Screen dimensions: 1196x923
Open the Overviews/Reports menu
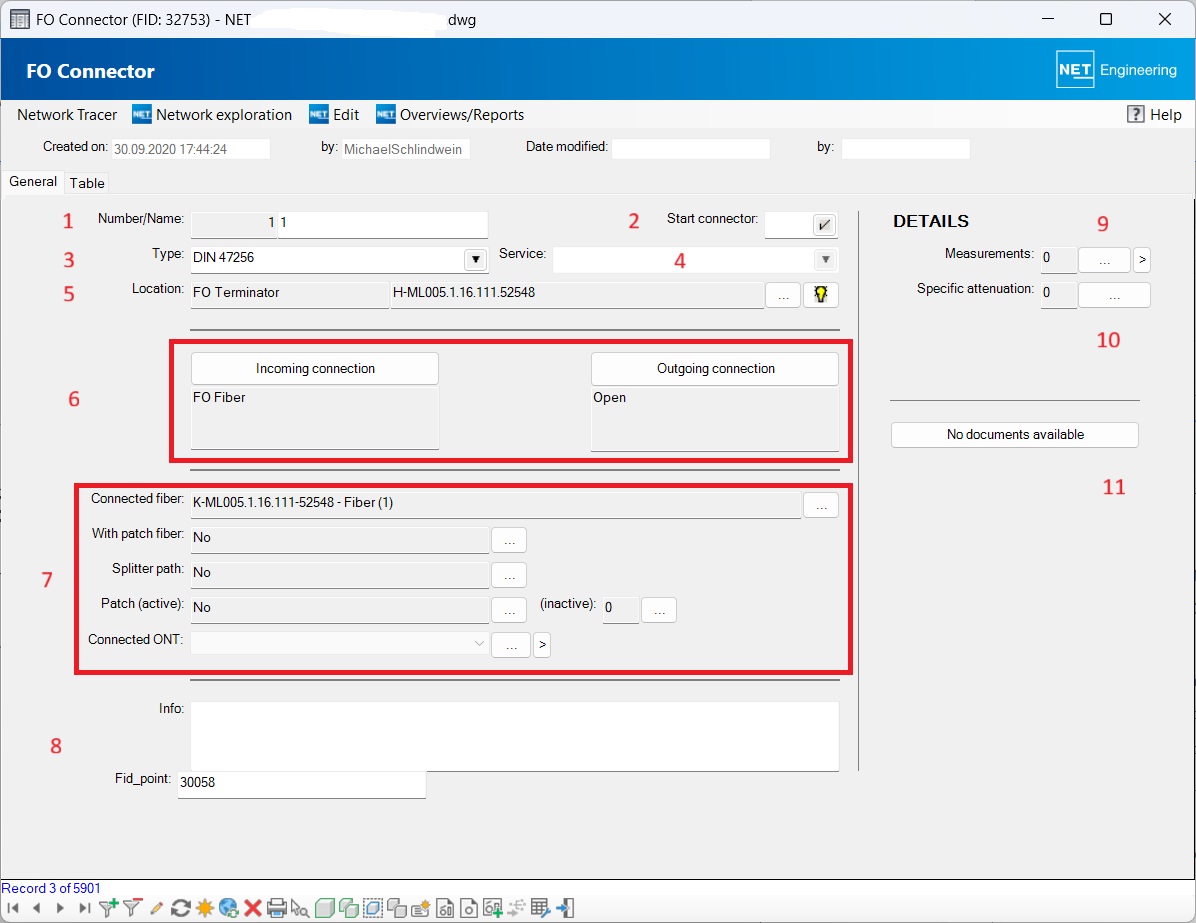(x=450, y=115)
